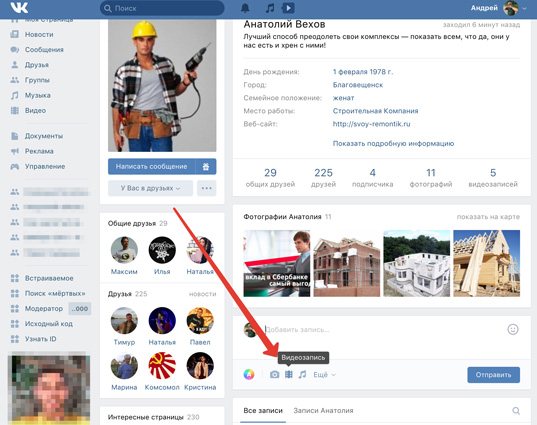This screenshot has width=537, height=425.
Task: Open Управление in left sidebar
Action: point(45,166)
